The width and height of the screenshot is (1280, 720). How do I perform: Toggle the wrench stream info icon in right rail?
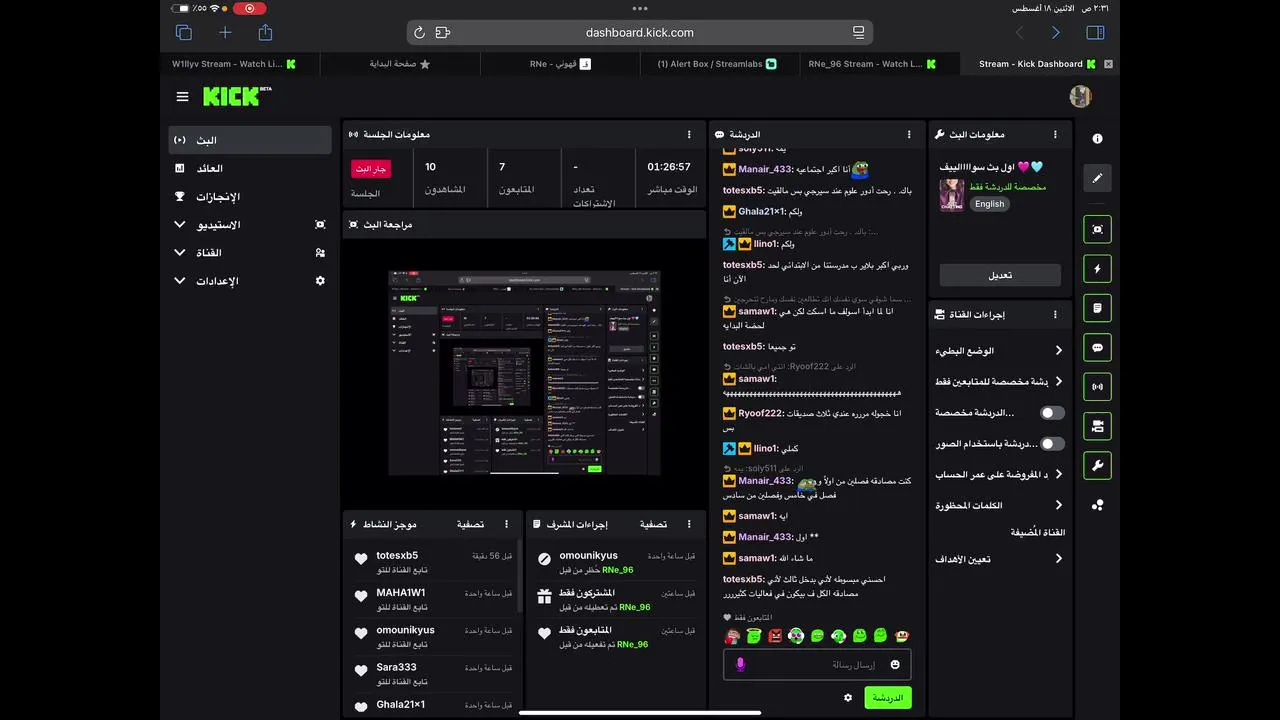click(1097, 466)
